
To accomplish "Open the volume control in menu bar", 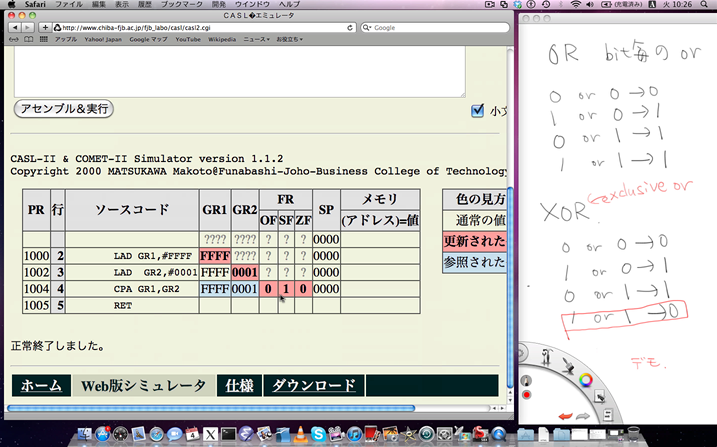I will [590, 4].
